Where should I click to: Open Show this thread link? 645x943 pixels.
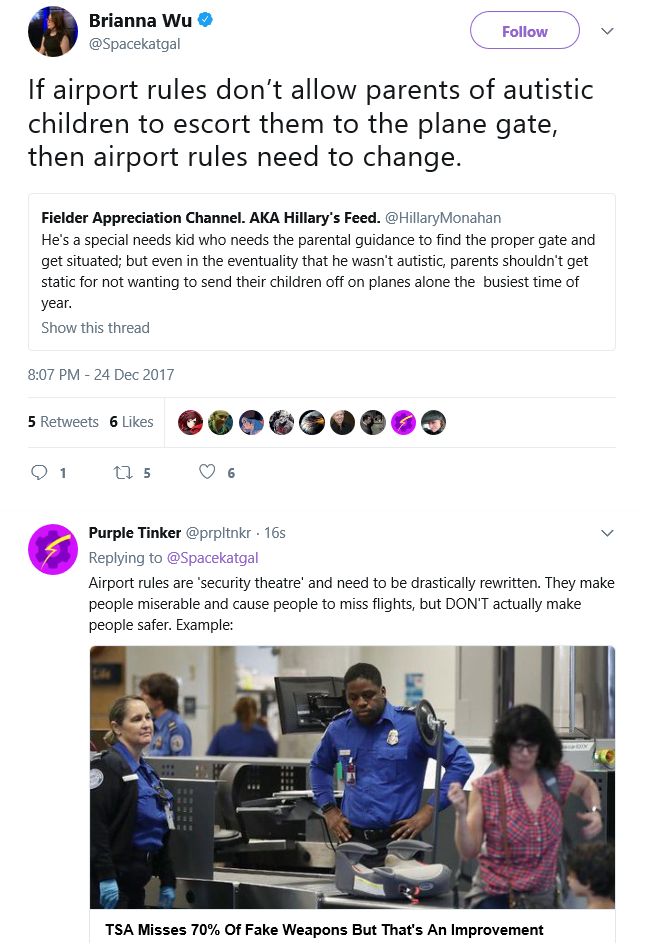pos(95,328)
